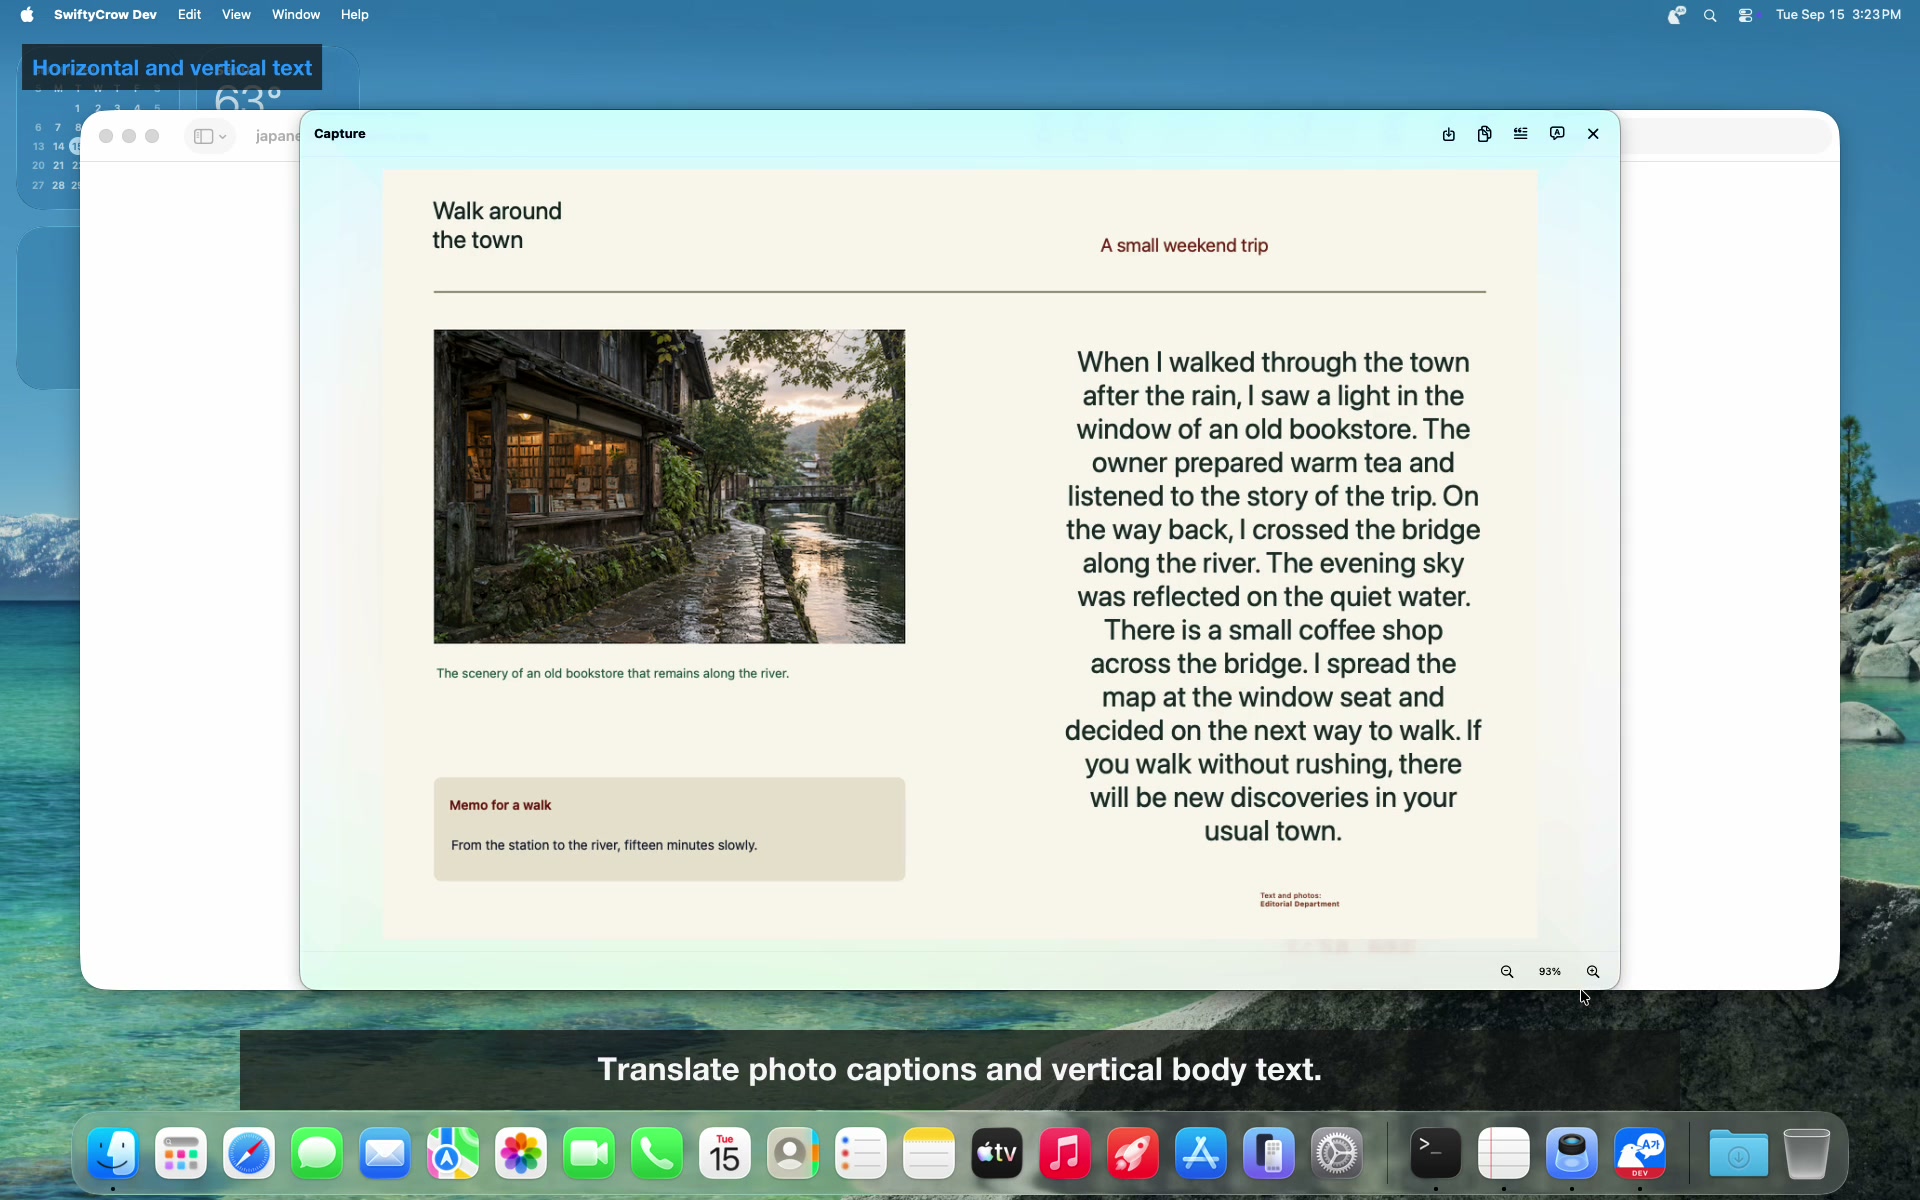This screenshot has width=1920, height=1200.
Task: Open the Window menu
Action: point(296,15)
